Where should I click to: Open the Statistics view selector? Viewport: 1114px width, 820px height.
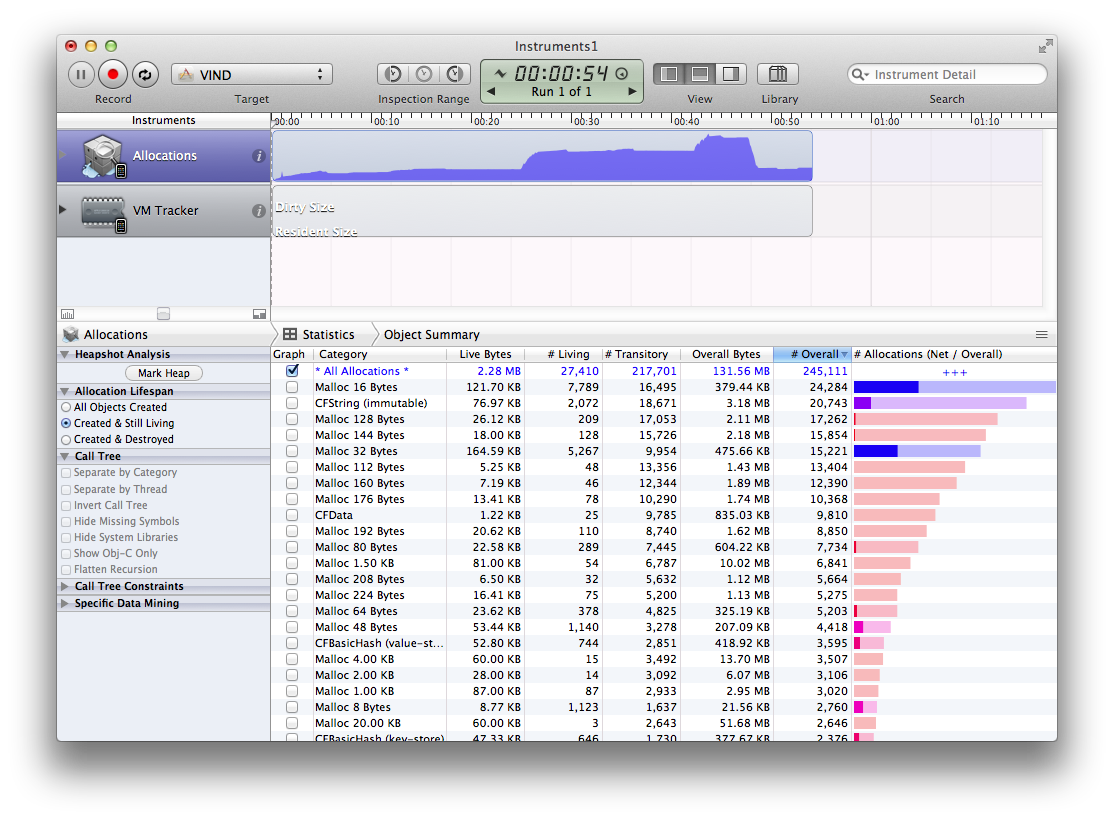pyautogui.click(x=318, y=335)
